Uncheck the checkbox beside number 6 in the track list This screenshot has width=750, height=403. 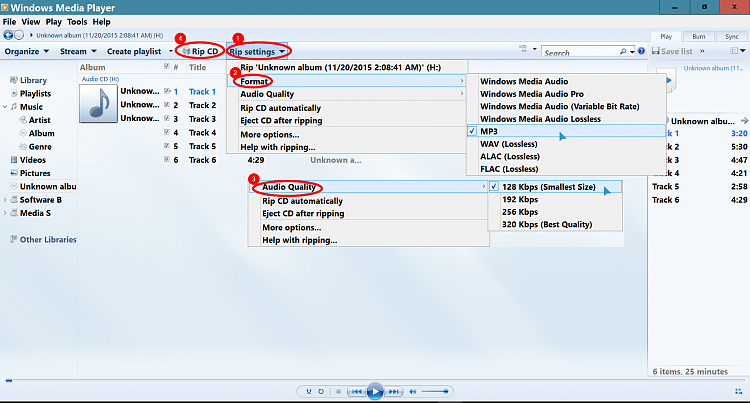pos(167,159)
